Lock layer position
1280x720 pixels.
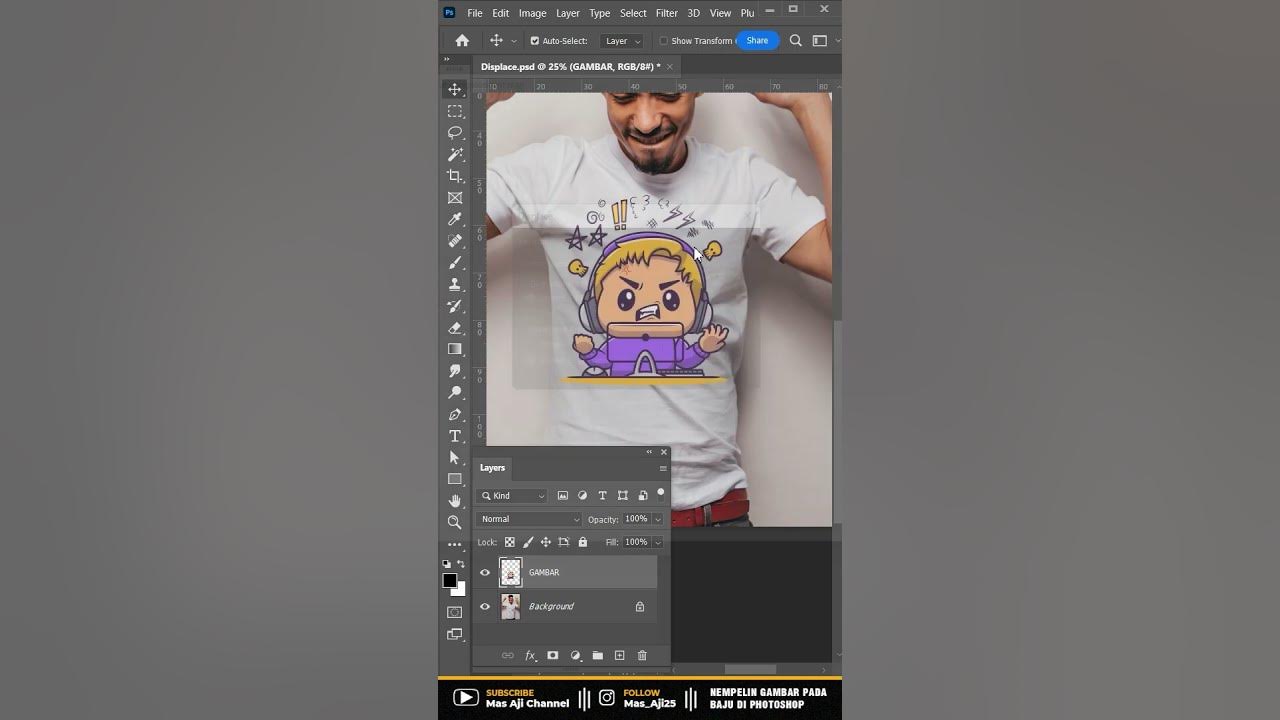coord(546,542)
